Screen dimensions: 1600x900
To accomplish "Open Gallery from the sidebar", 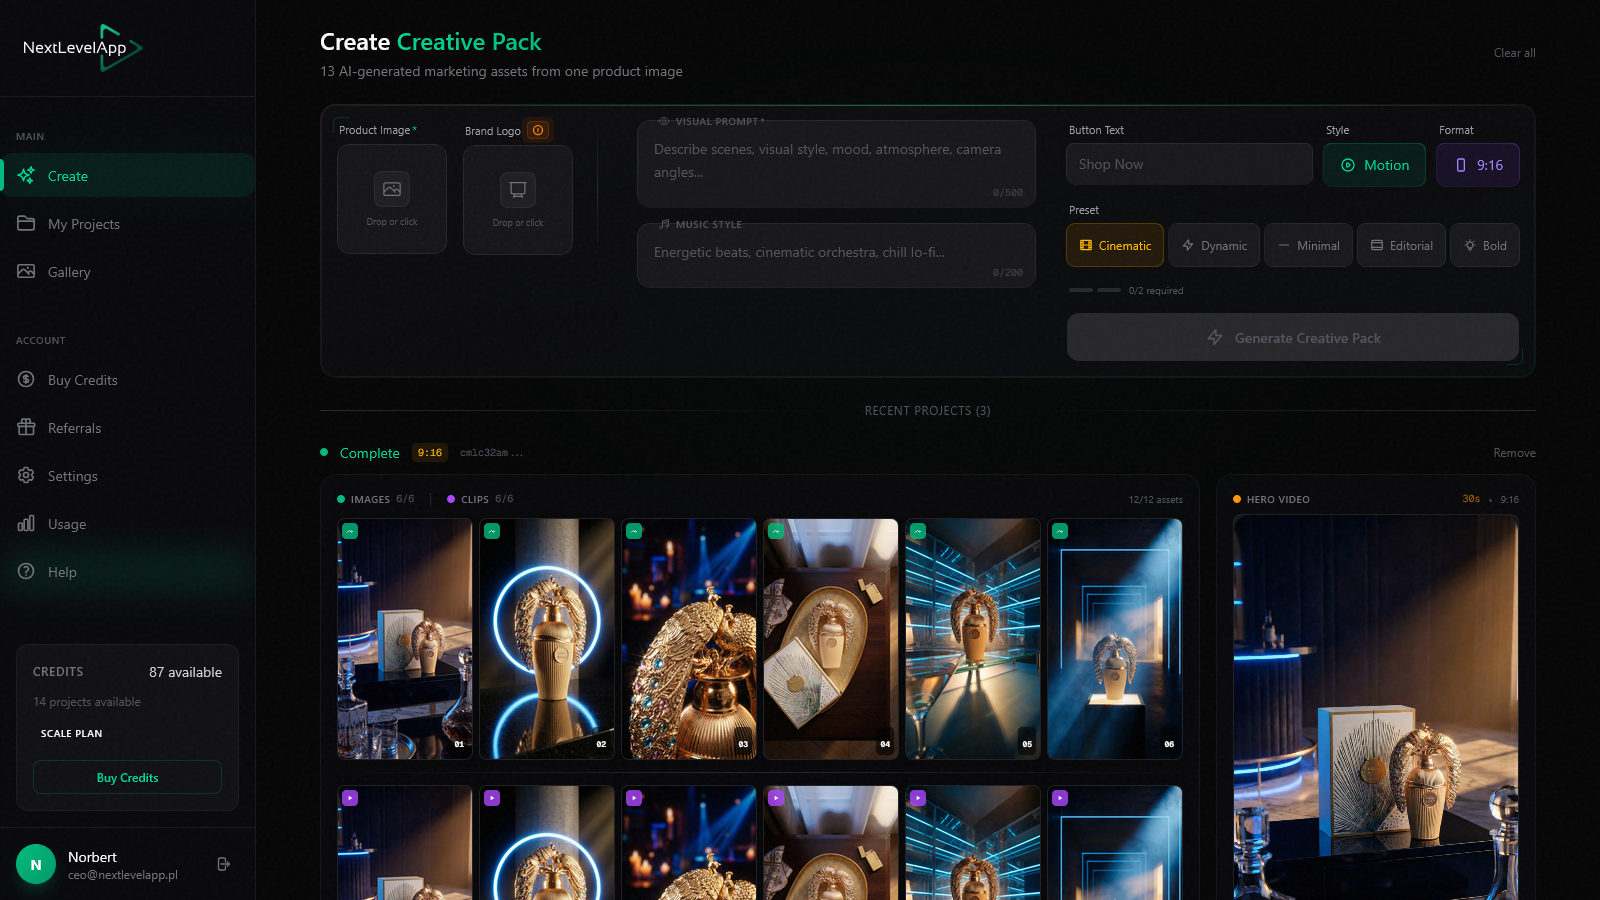I will click(x=68, y=271).
